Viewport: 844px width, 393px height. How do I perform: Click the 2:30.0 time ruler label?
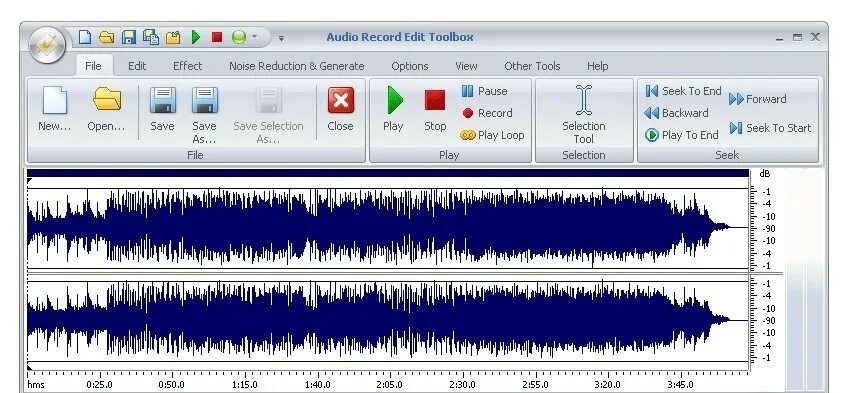click(x=462, y=385)
